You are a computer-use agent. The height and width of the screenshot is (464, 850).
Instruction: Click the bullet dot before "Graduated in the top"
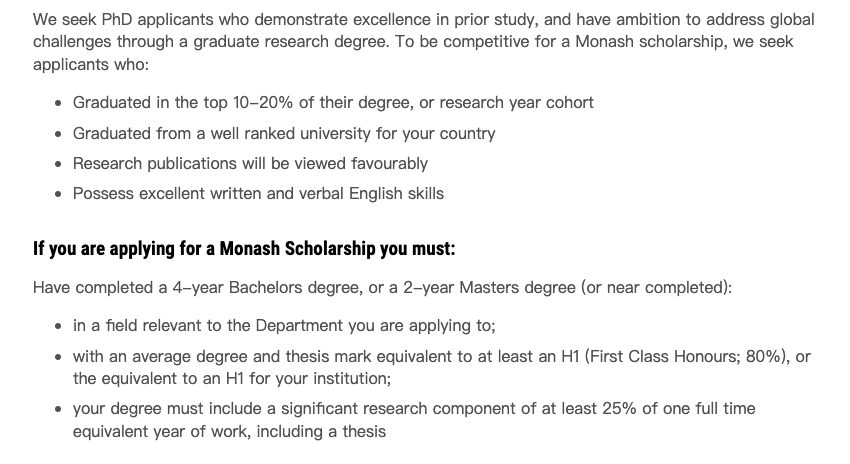[60, 103]
